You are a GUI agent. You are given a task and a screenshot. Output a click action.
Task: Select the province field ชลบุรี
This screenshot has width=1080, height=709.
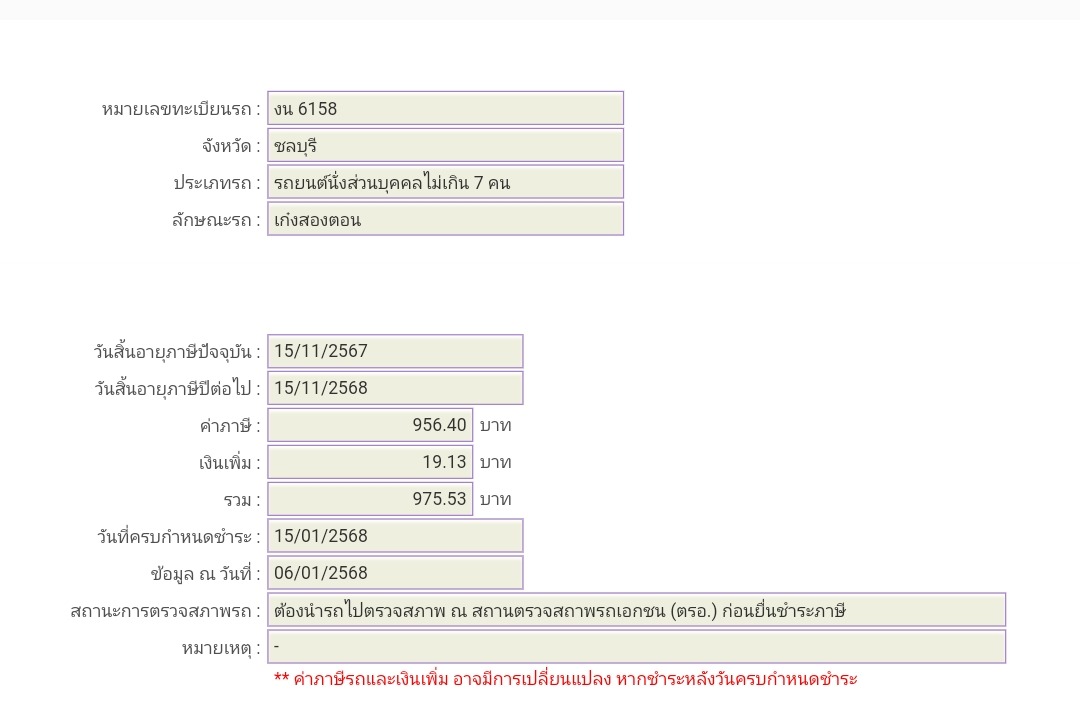coord(446,145)
